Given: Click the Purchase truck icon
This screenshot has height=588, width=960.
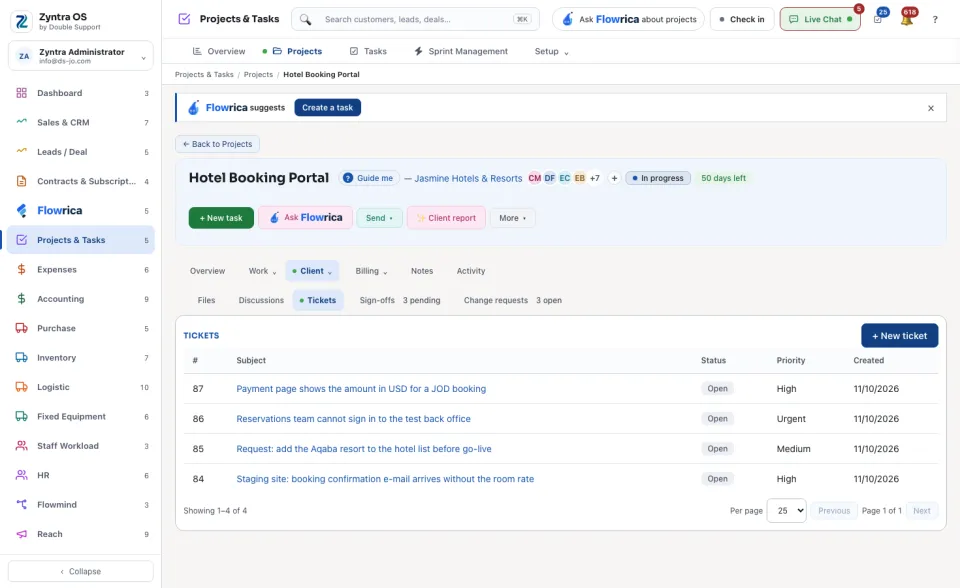Looking at the screenshot, I should coord(21,328).
